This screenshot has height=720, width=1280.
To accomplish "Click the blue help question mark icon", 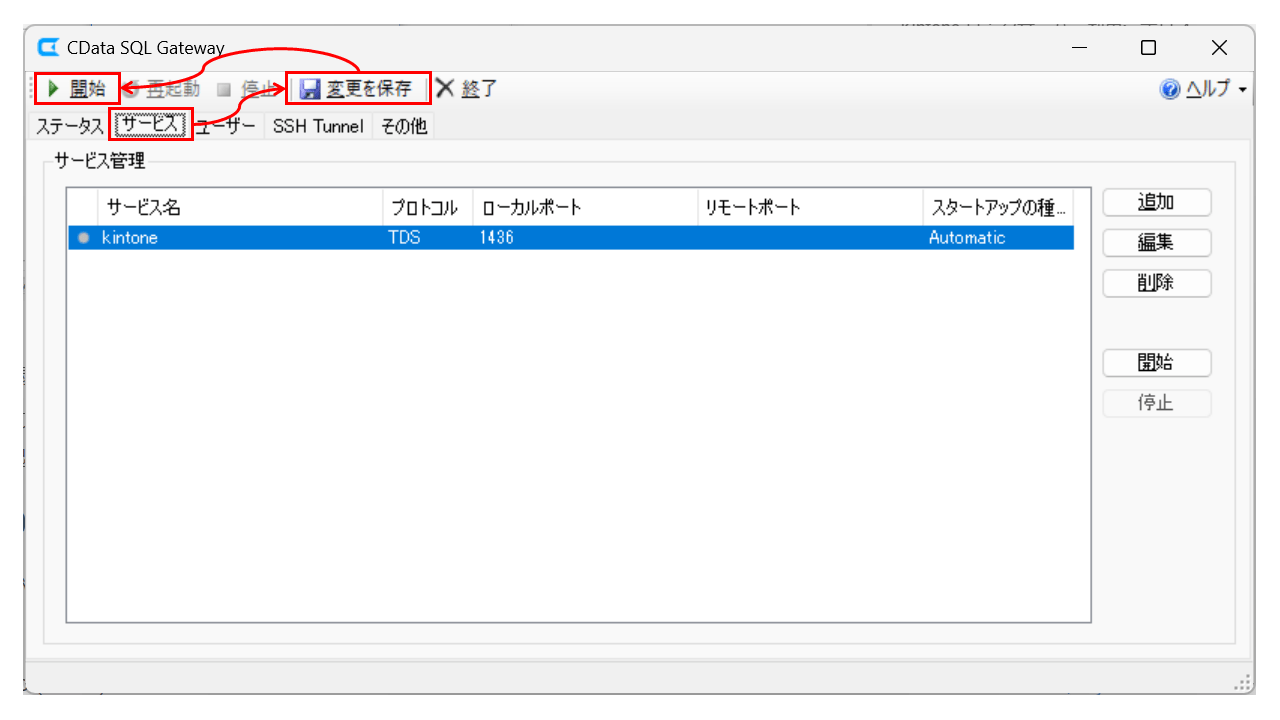I will [1170, 90].
